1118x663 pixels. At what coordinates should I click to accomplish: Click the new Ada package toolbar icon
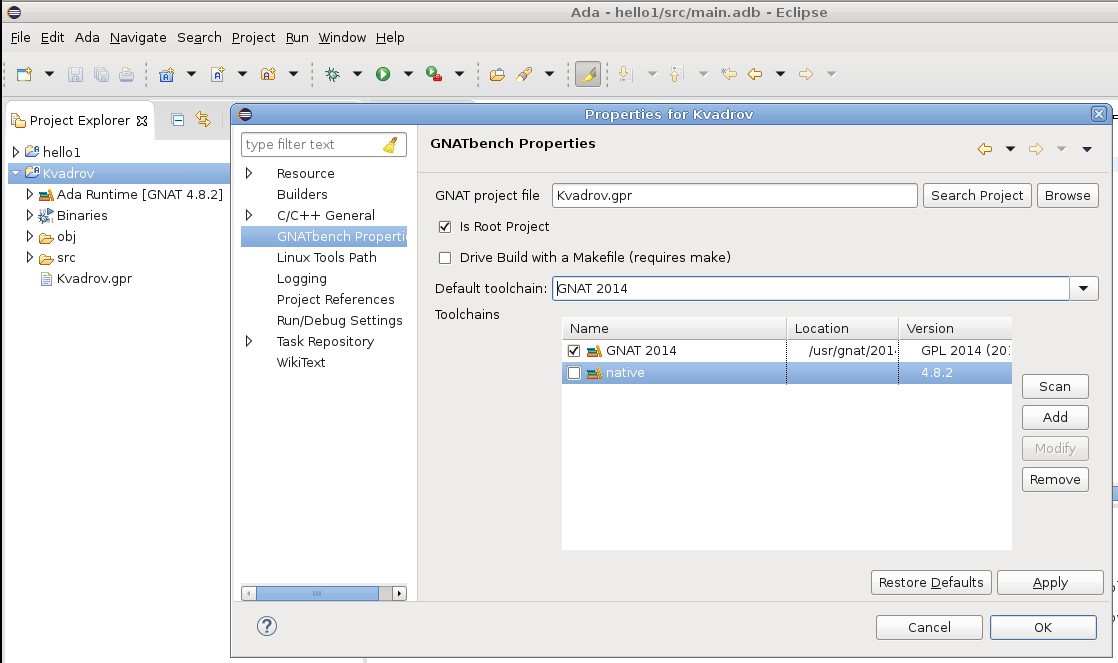[x=268, y=74]
